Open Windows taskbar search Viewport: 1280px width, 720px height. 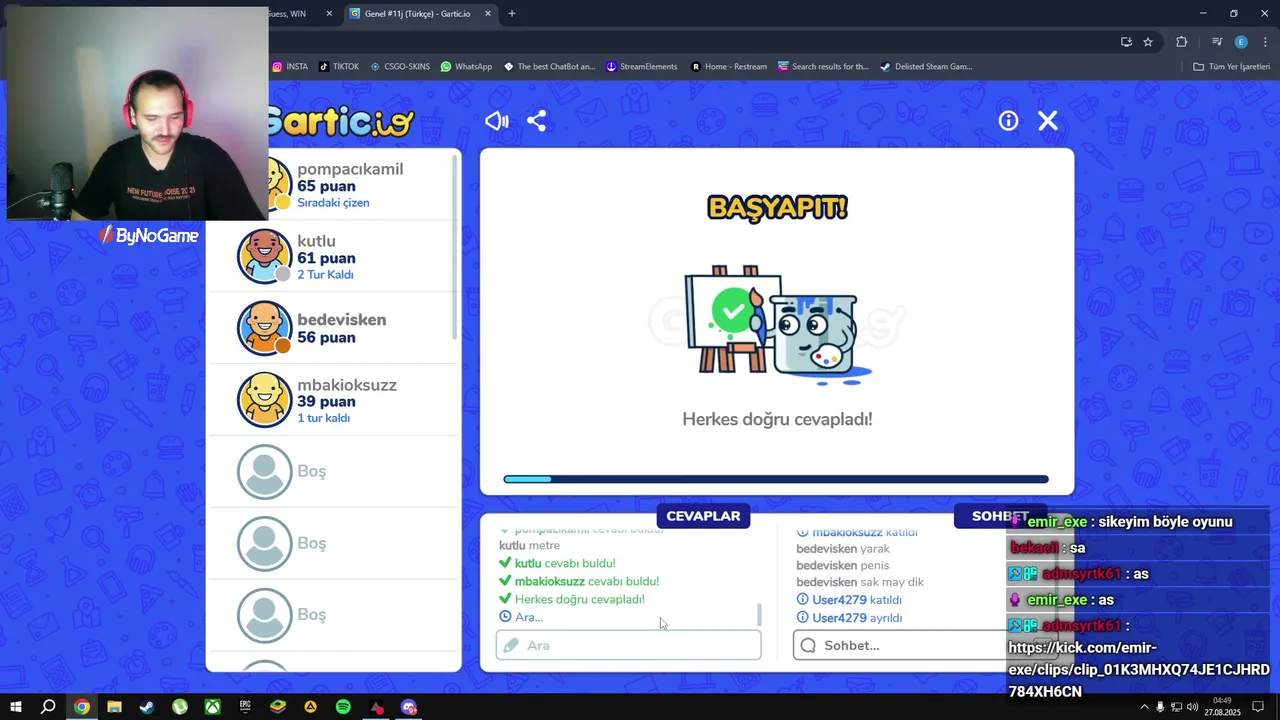48,707
